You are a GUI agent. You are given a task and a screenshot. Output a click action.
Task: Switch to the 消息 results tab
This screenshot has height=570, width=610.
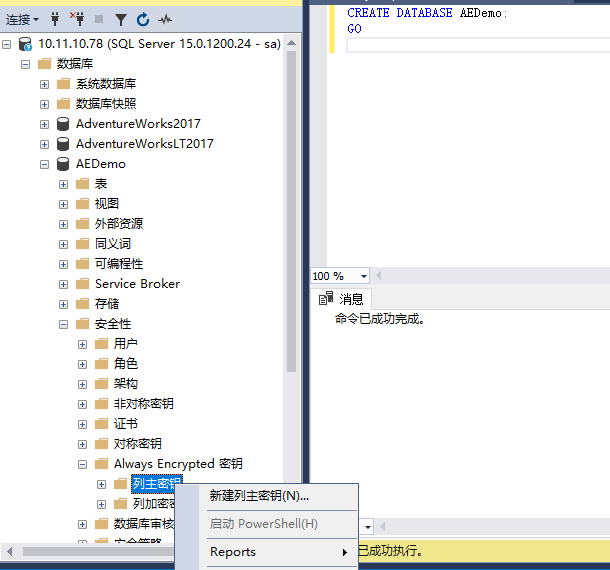point(341,299)
